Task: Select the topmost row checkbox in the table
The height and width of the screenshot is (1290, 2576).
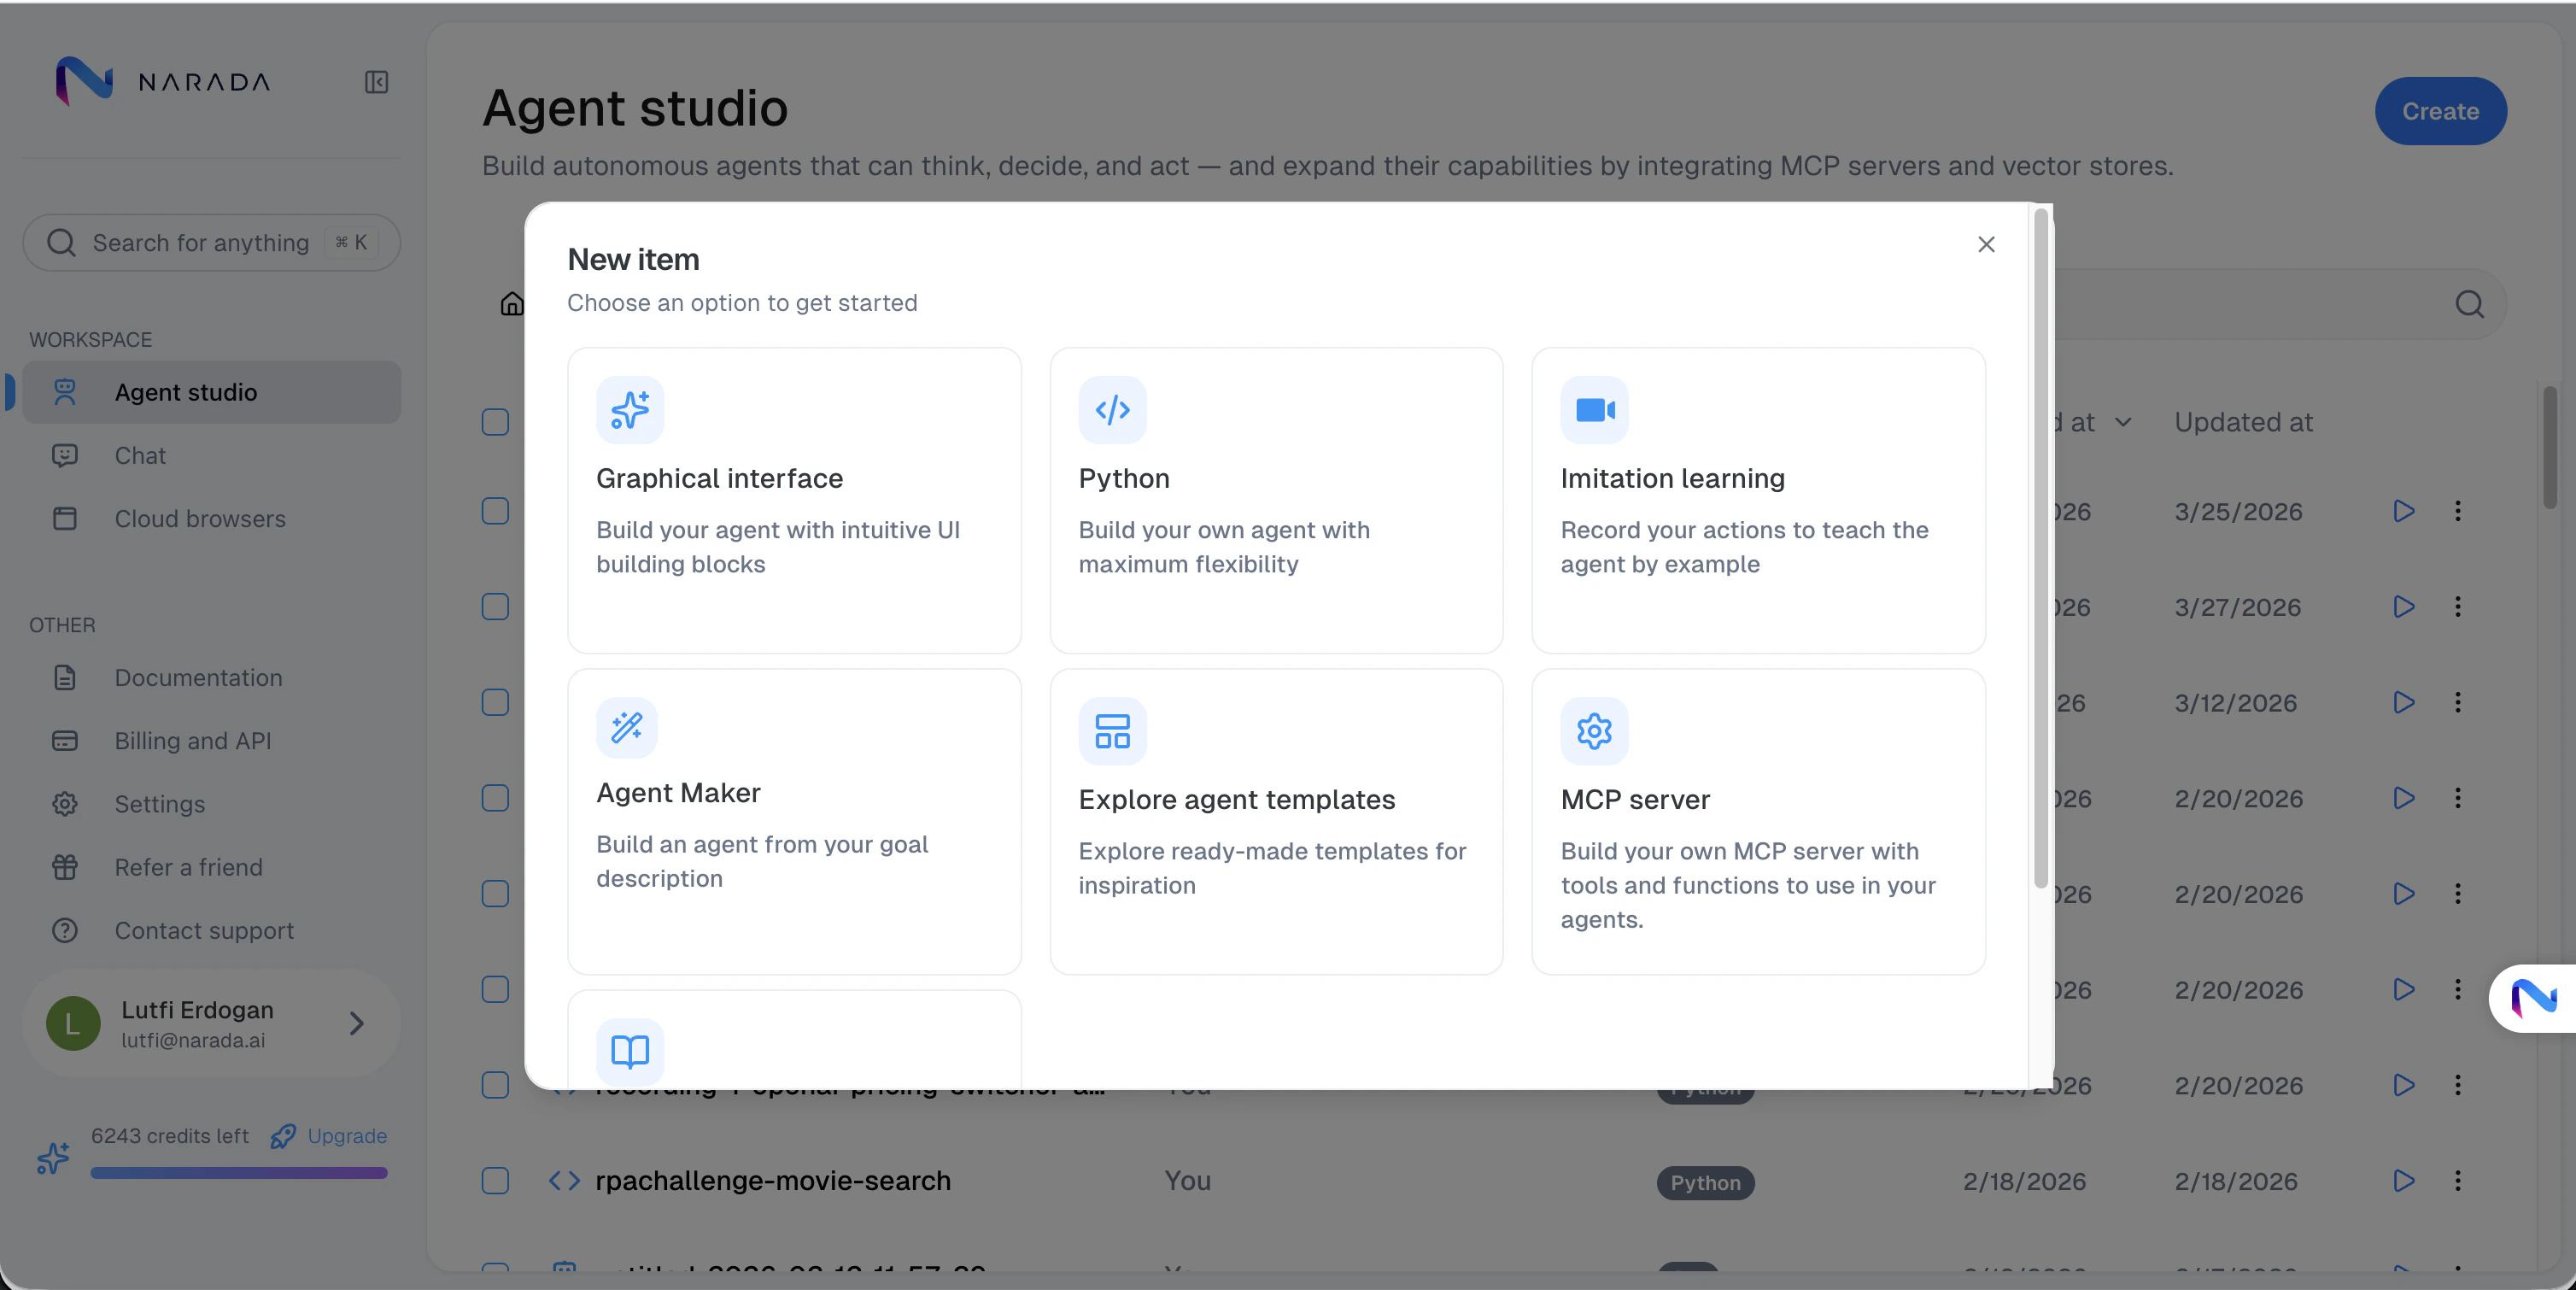Action: click(495, 422)
